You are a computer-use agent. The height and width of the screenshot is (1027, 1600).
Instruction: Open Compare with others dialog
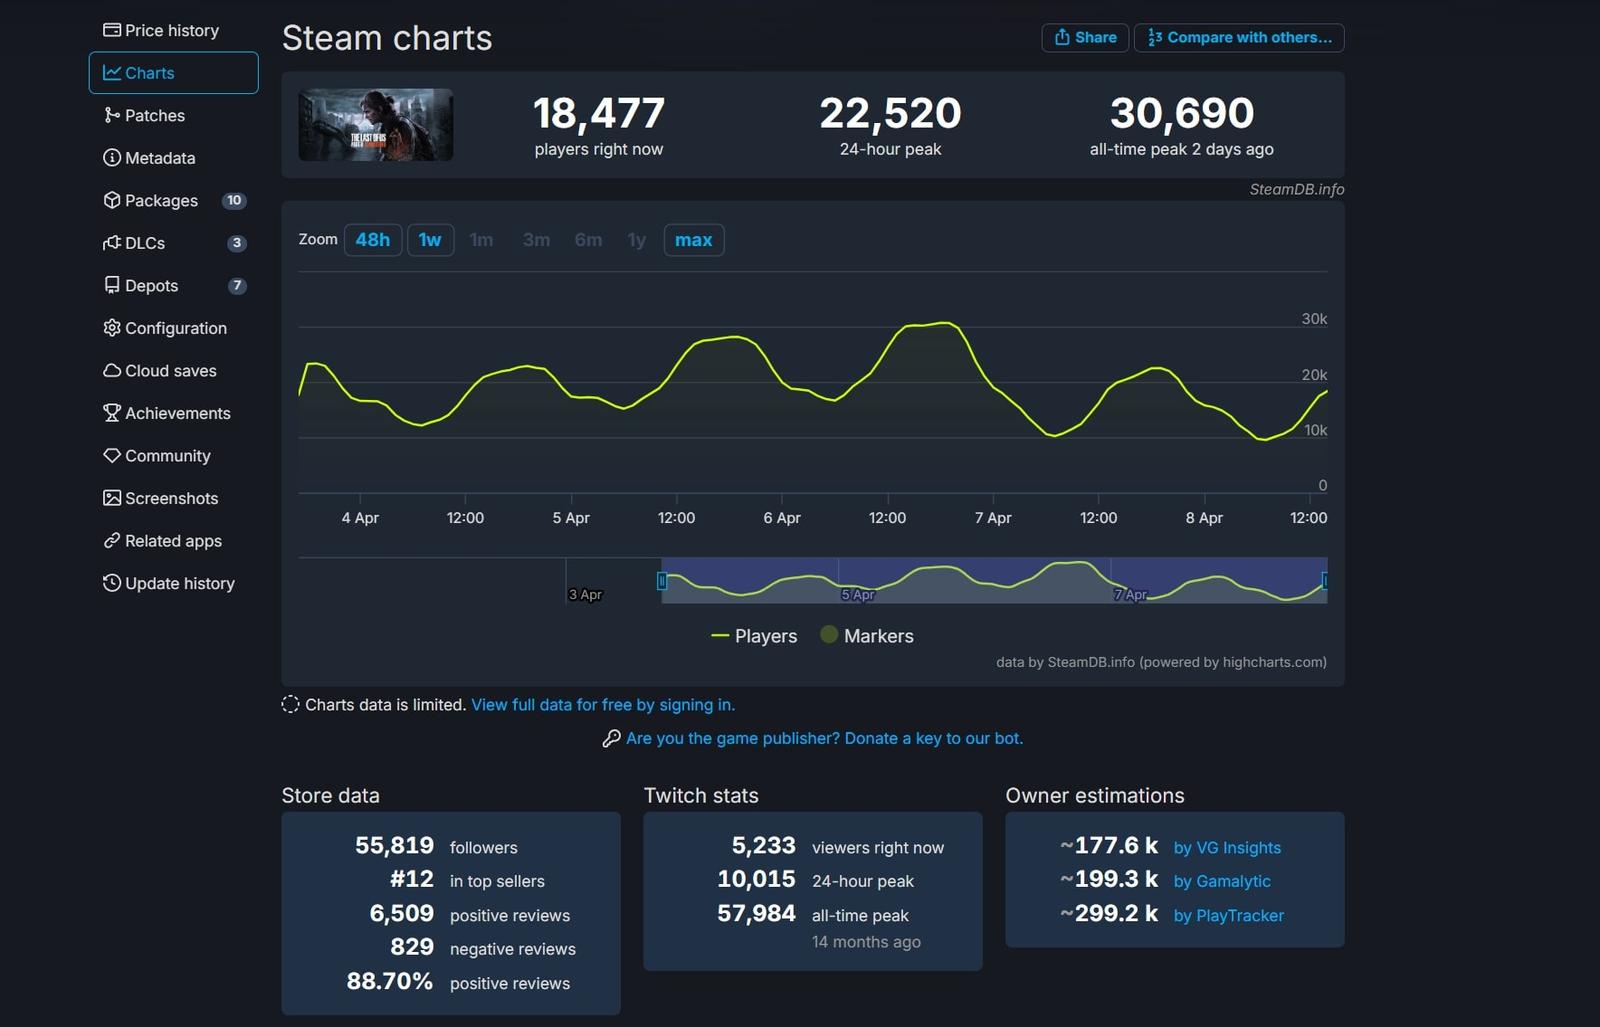(1239, 38)
